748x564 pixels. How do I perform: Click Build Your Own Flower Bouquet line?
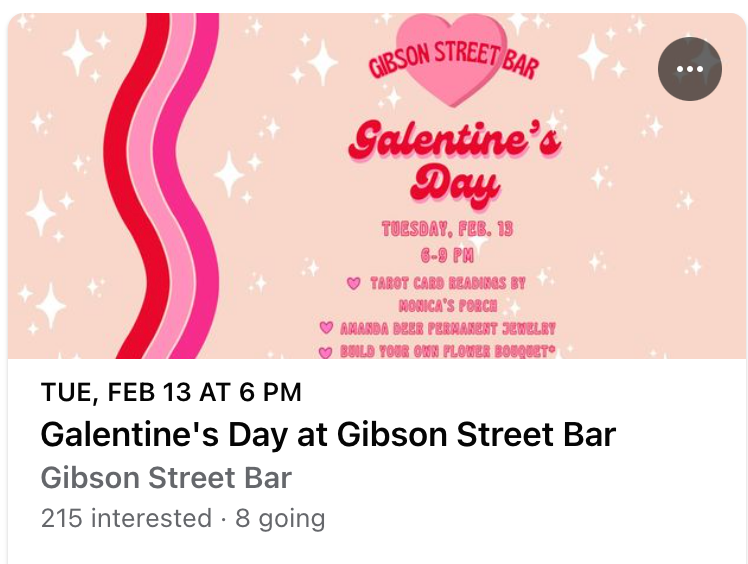447,351
